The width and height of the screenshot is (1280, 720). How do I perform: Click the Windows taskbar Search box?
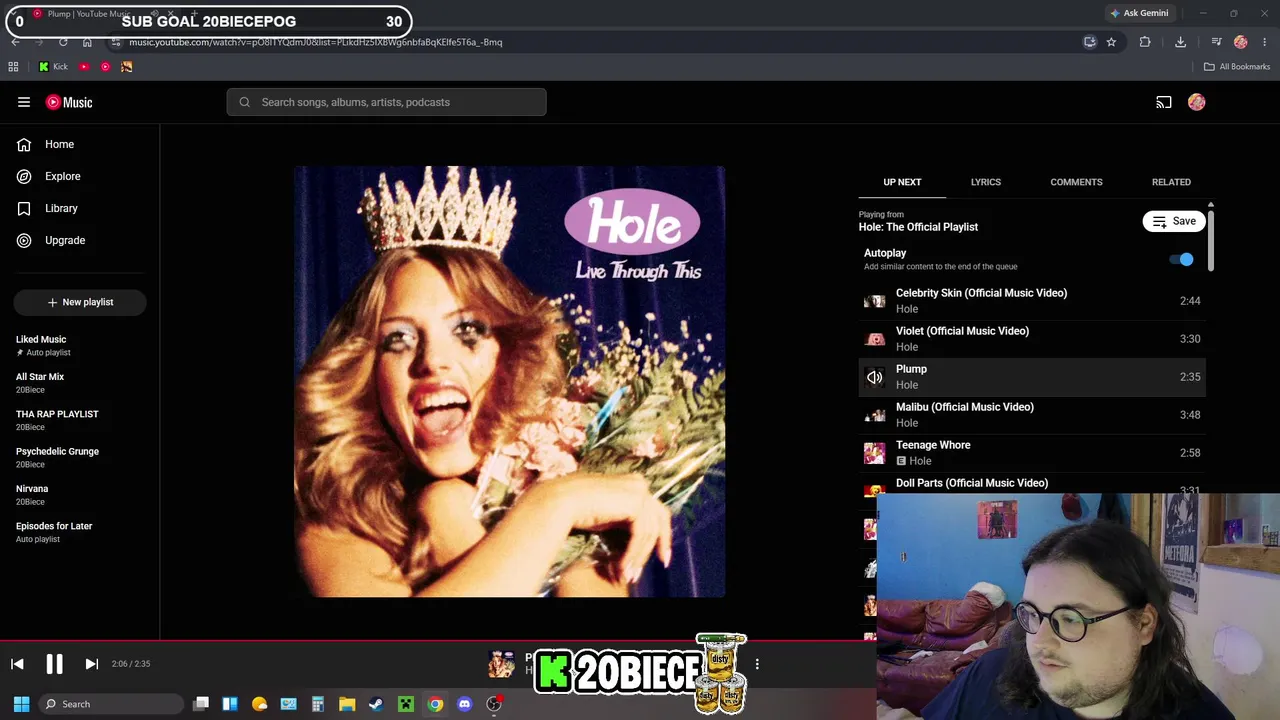pyautogui.click(x=110, y=704)
